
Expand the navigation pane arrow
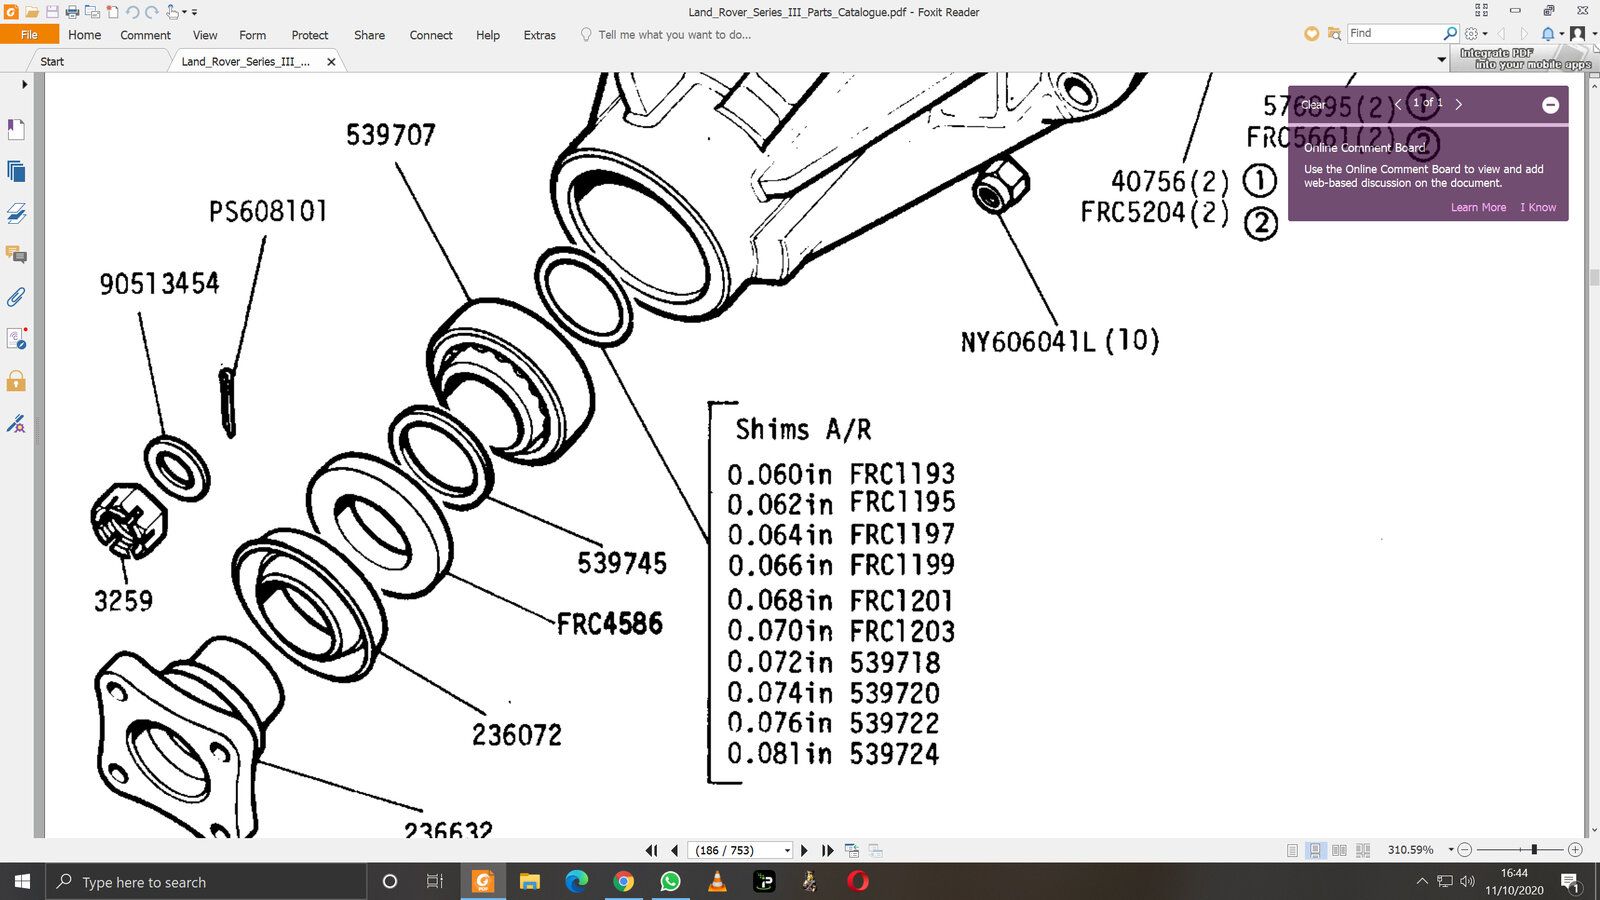pos(24,84)
